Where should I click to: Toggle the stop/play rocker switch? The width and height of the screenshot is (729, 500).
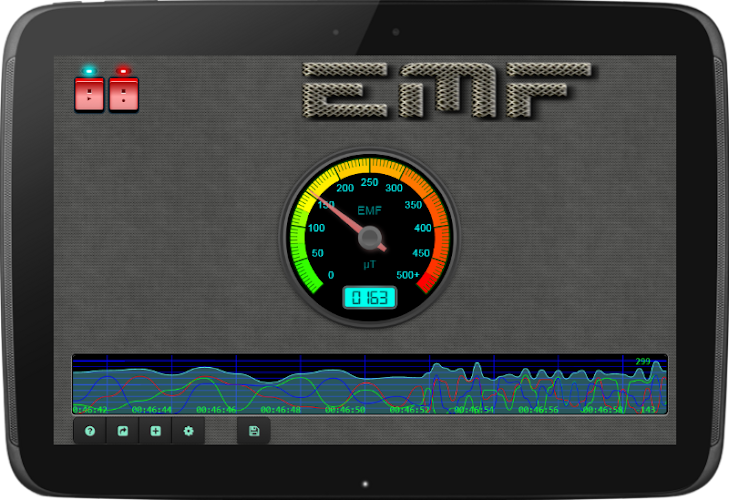(89, 95)
